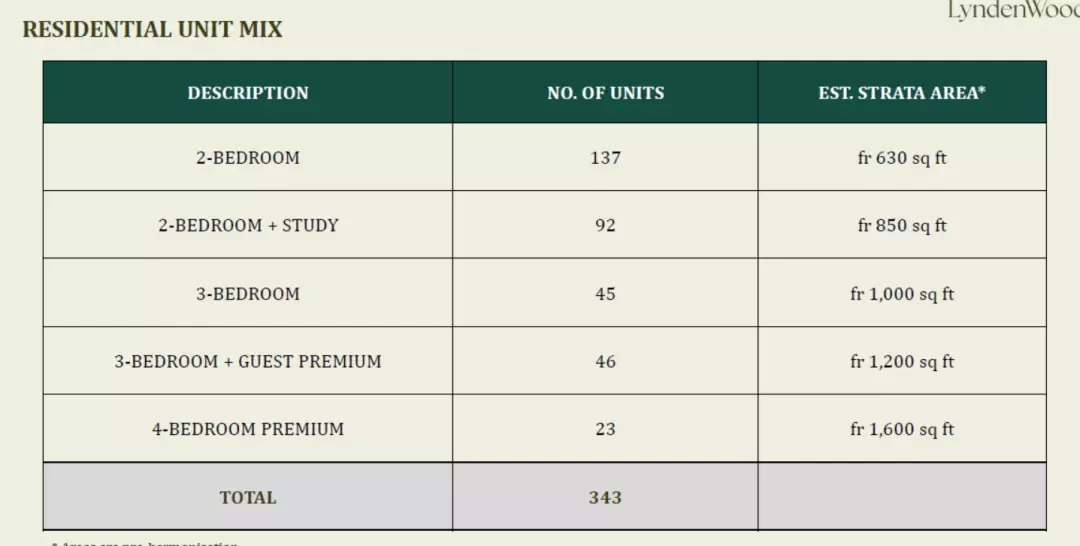Click the fr 1,000 sq ft cell

pyautogui.click(x=902, y=294)
